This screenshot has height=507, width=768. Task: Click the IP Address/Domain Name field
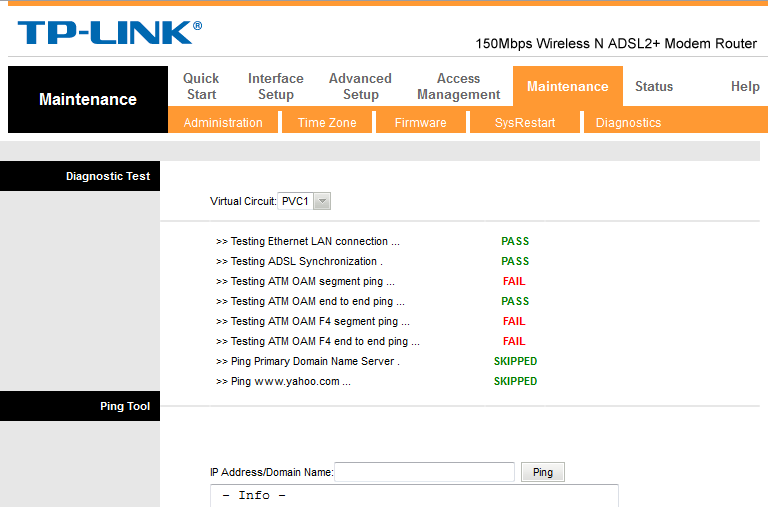point(424,472)
